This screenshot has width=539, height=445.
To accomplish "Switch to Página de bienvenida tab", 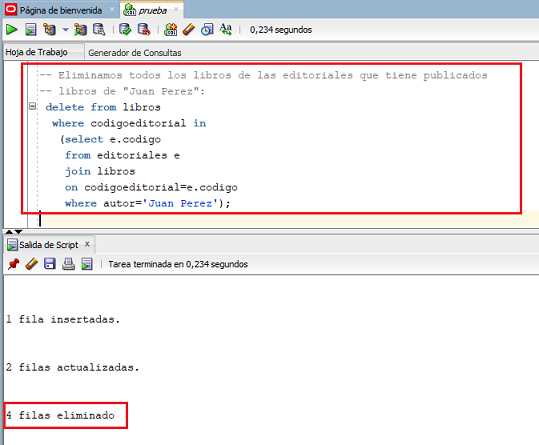I will pos(60,10).
